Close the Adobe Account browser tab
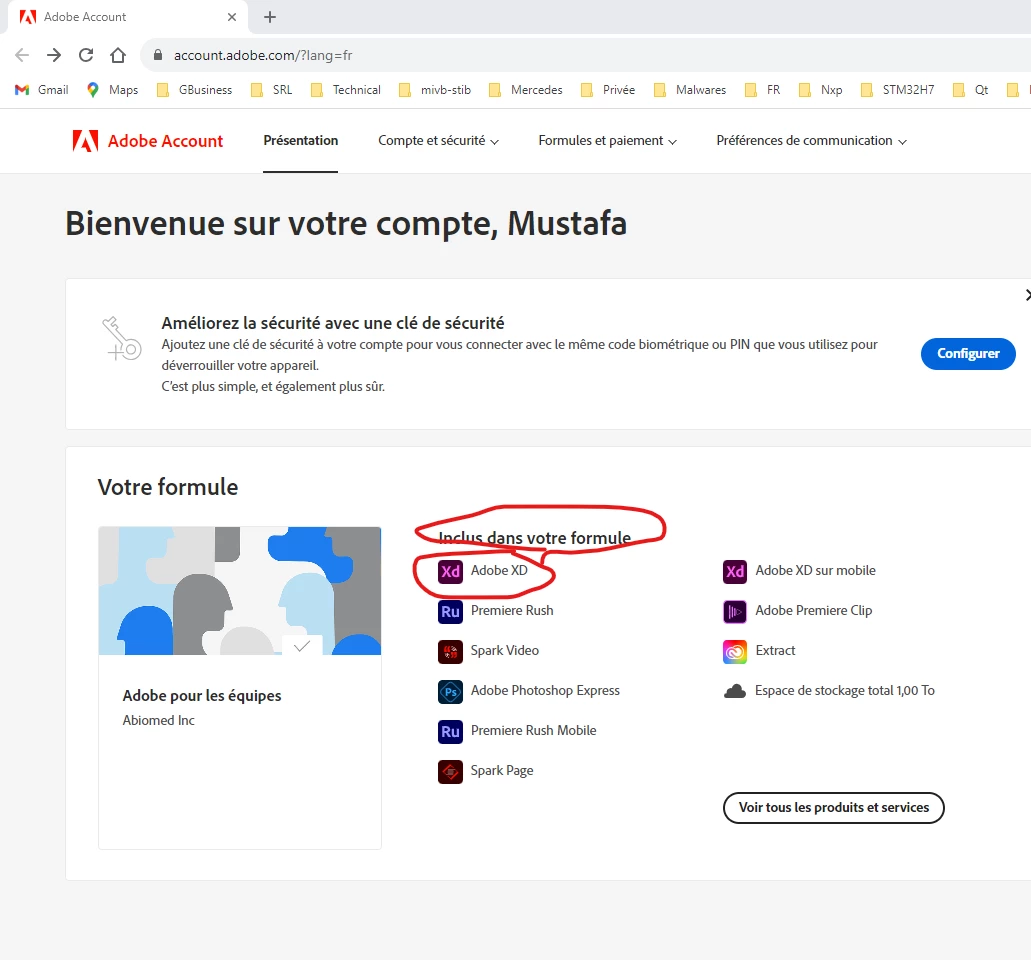This screenshot has height=960, width=1031. point(231,17)
